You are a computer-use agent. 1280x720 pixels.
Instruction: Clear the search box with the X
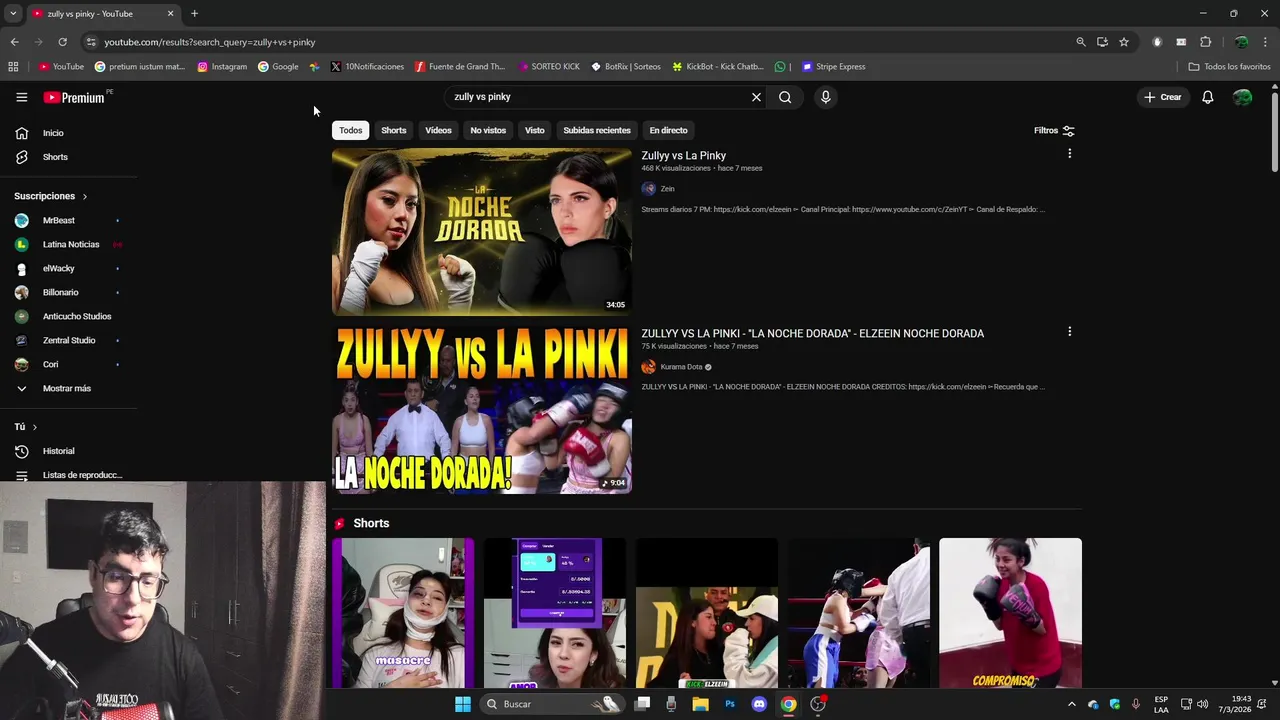coord(756,97)
